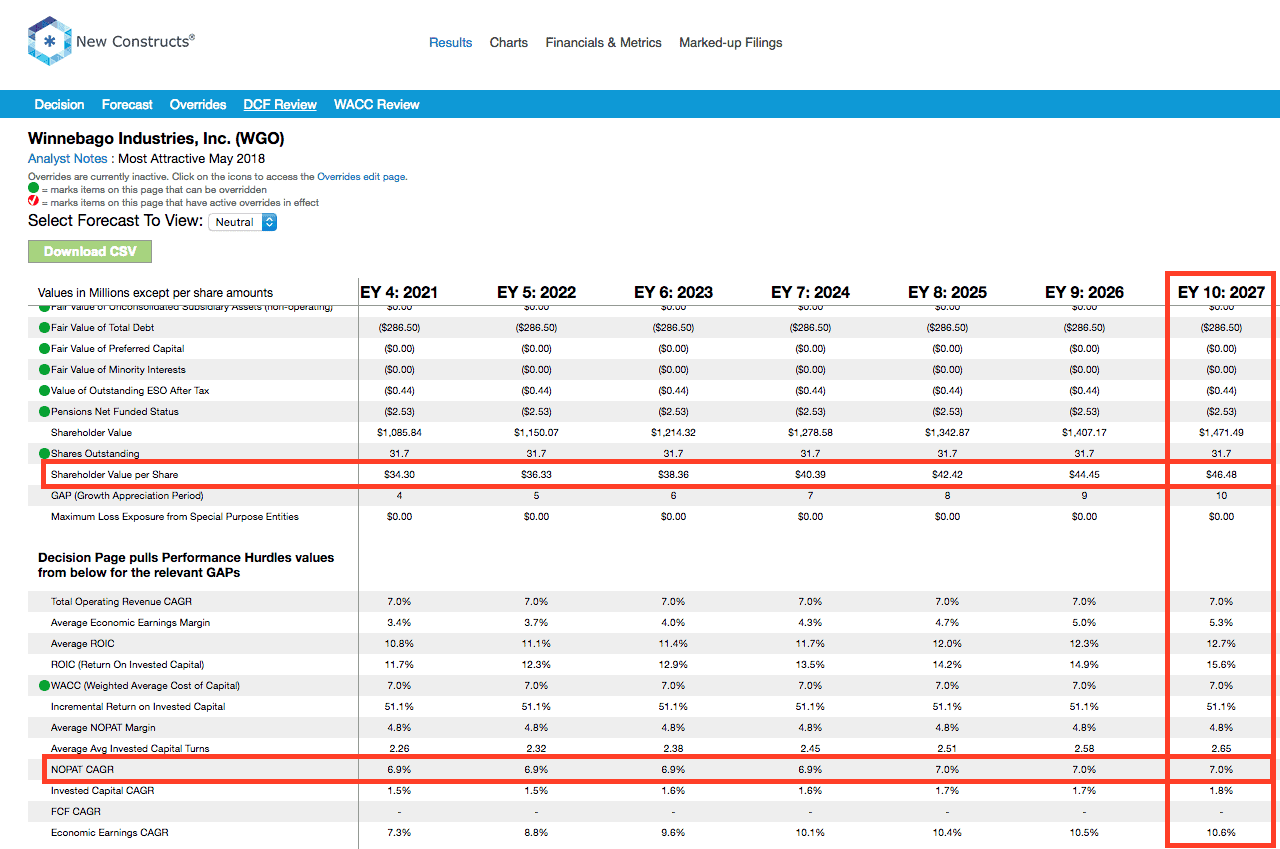Select the DCF Review subtab
Viewport: 1280px width, 849px height.
point(280,104)
